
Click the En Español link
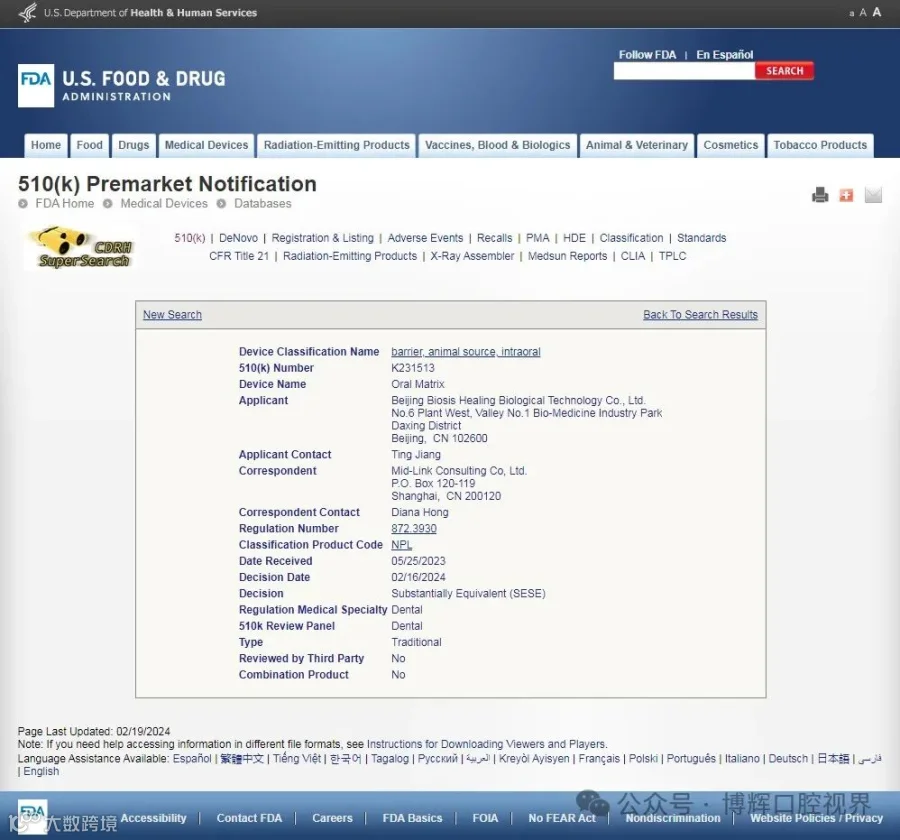(x=724, y=55)
